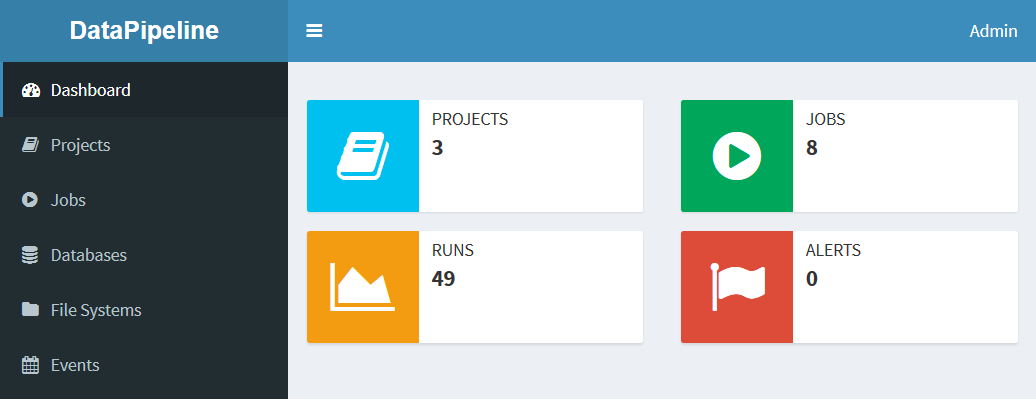Click the green play icon on the Jobs card
The image size is (1036, 399).
[x=737, y=156]
